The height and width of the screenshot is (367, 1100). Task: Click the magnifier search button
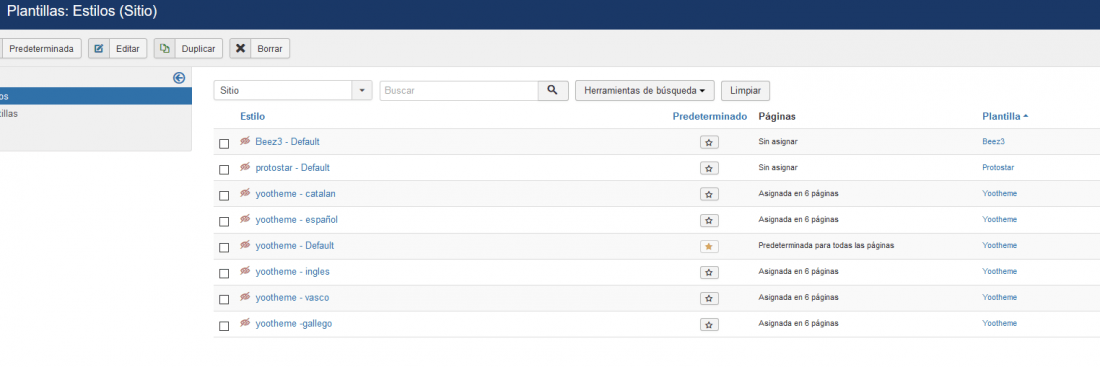pyautogui.click(x=553, y=90)
